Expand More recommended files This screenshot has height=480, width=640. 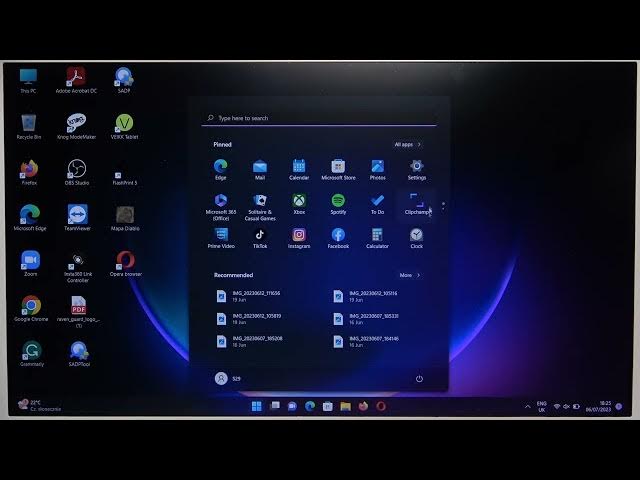tap(409, 275)
